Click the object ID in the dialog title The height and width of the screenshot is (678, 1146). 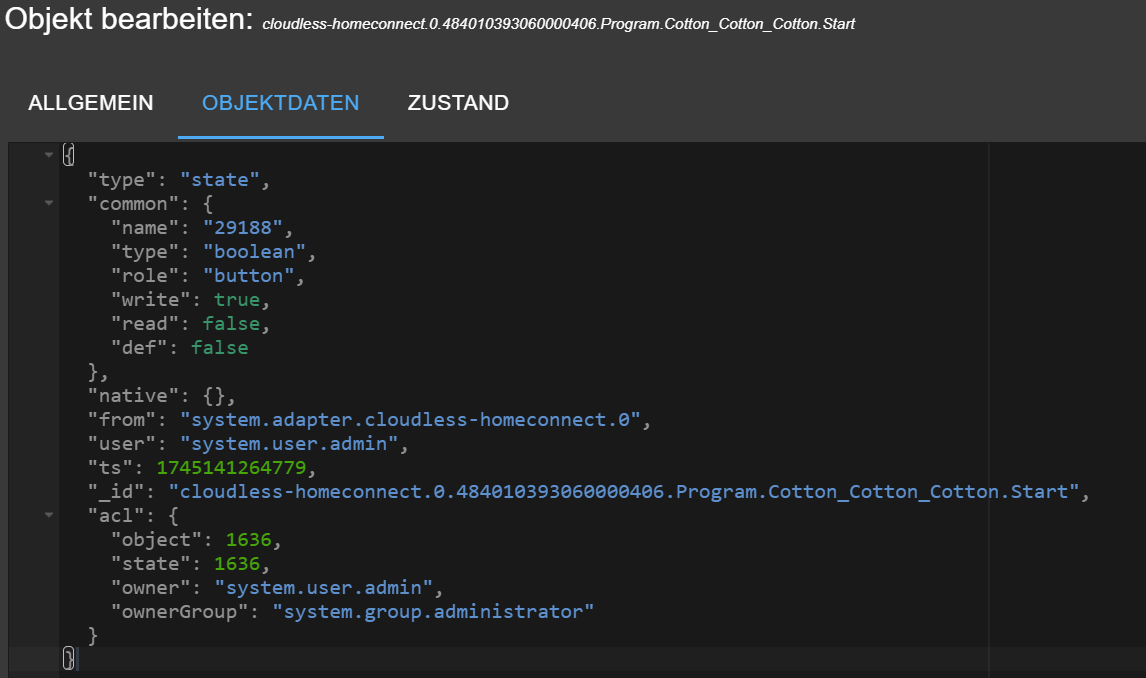click(x=558, y=24)
